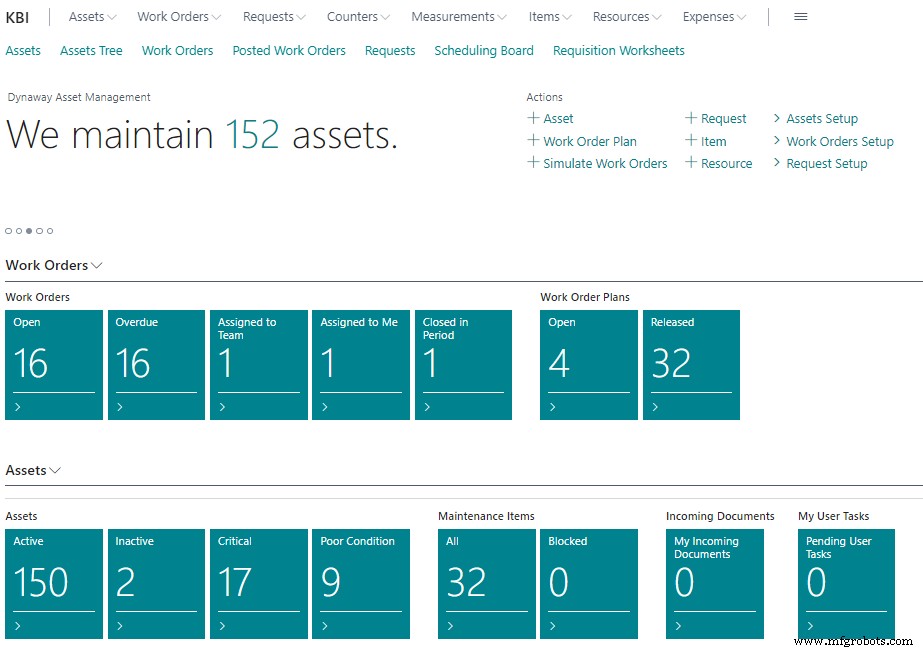The width and height of the screenshot is (923, 651).
Task: Click the plus icon beside Request
Action: (692, 118)
